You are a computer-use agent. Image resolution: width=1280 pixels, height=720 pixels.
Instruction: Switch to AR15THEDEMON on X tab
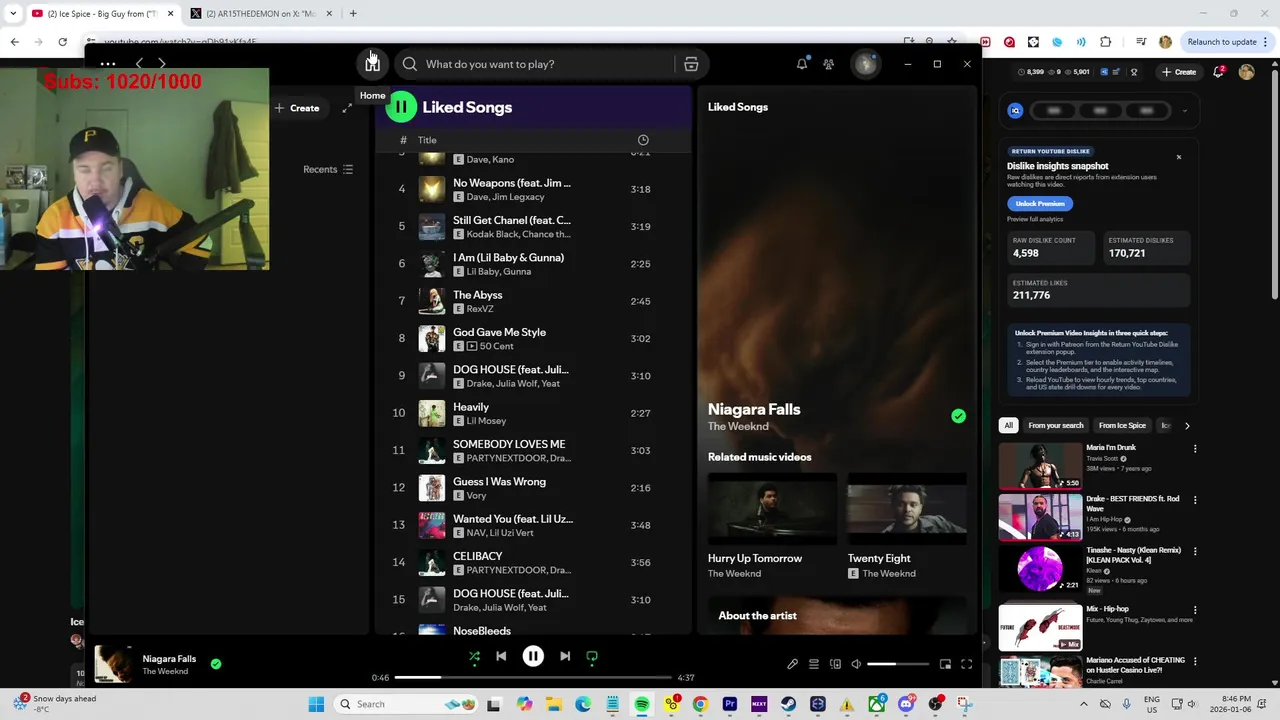point(262,14)
